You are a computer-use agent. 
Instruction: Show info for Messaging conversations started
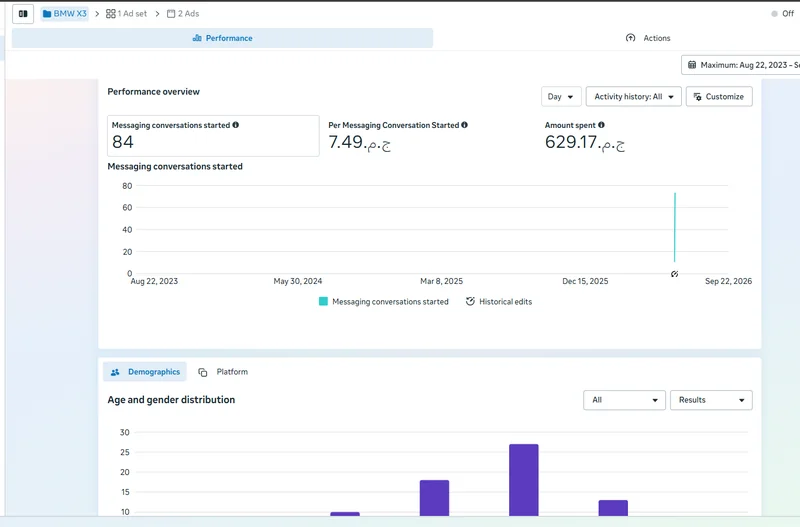236,125
